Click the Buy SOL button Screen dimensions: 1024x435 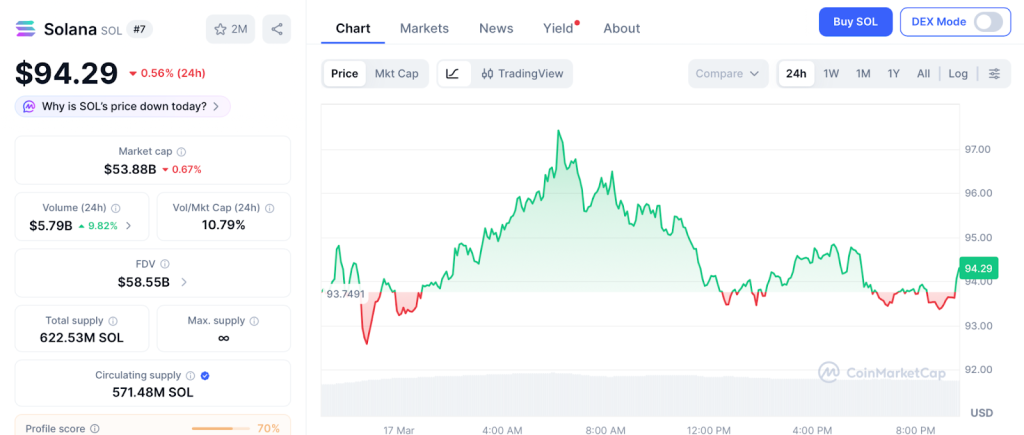point(855,22)
